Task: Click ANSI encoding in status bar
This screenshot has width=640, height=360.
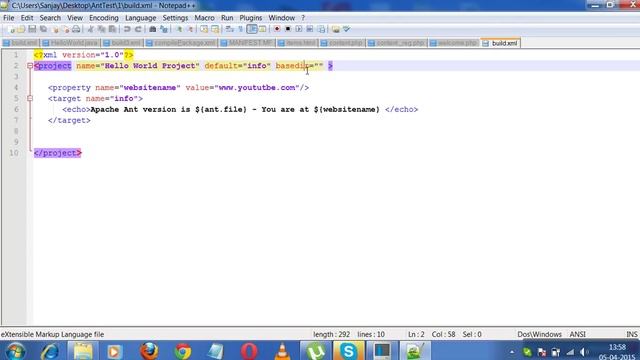Action: pos(578,334)
